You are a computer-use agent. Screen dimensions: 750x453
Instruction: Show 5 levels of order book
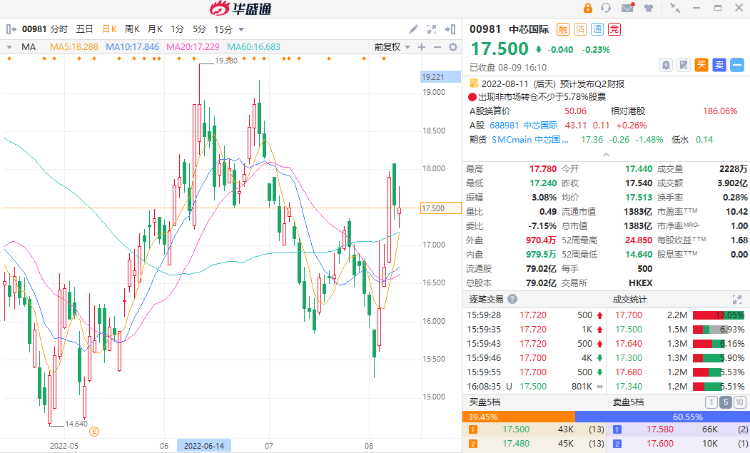[726, 402]
